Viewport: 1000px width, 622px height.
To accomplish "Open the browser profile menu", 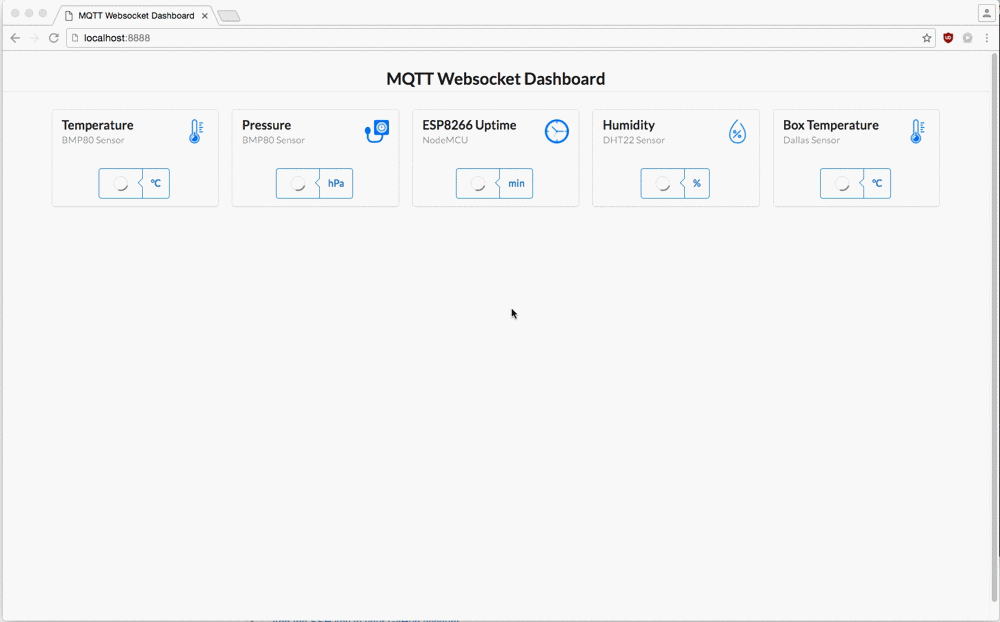I will click(985, 12).
